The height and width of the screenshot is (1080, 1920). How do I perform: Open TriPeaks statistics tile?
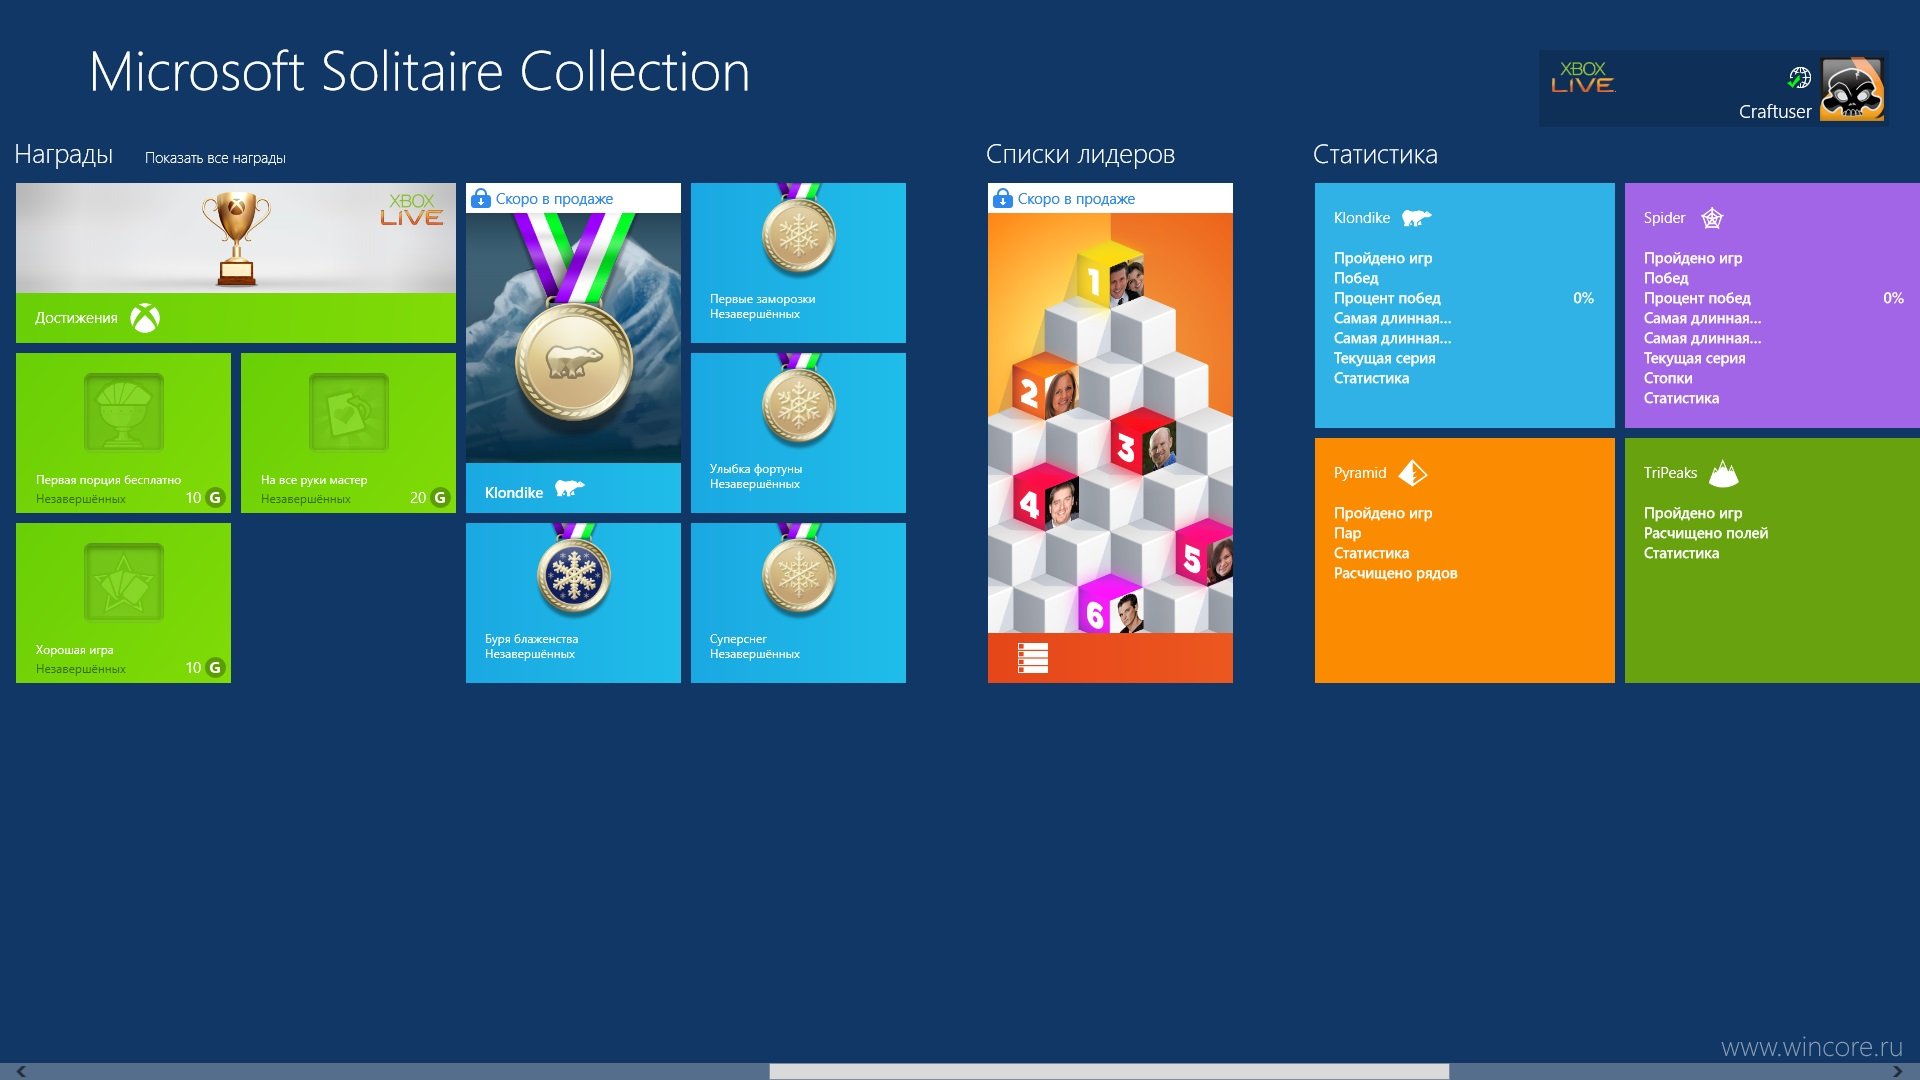(1772, 560)
